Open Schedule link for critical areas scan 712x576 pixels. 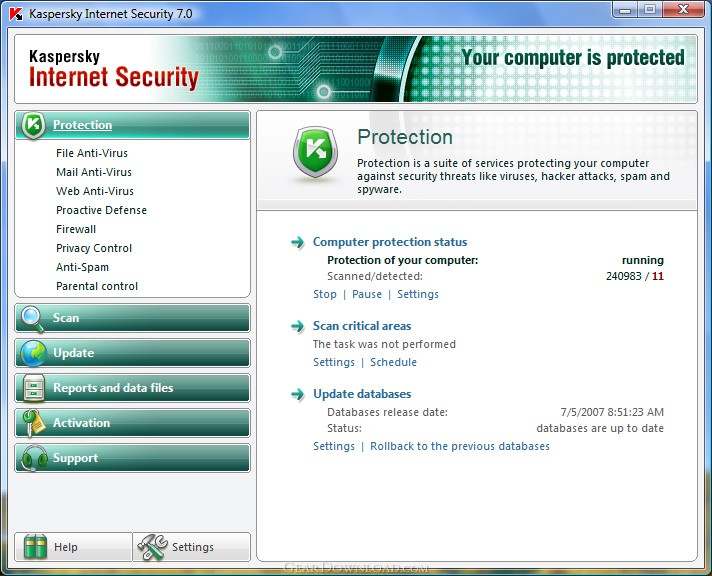pyautogui.click(x=393, y=362)
